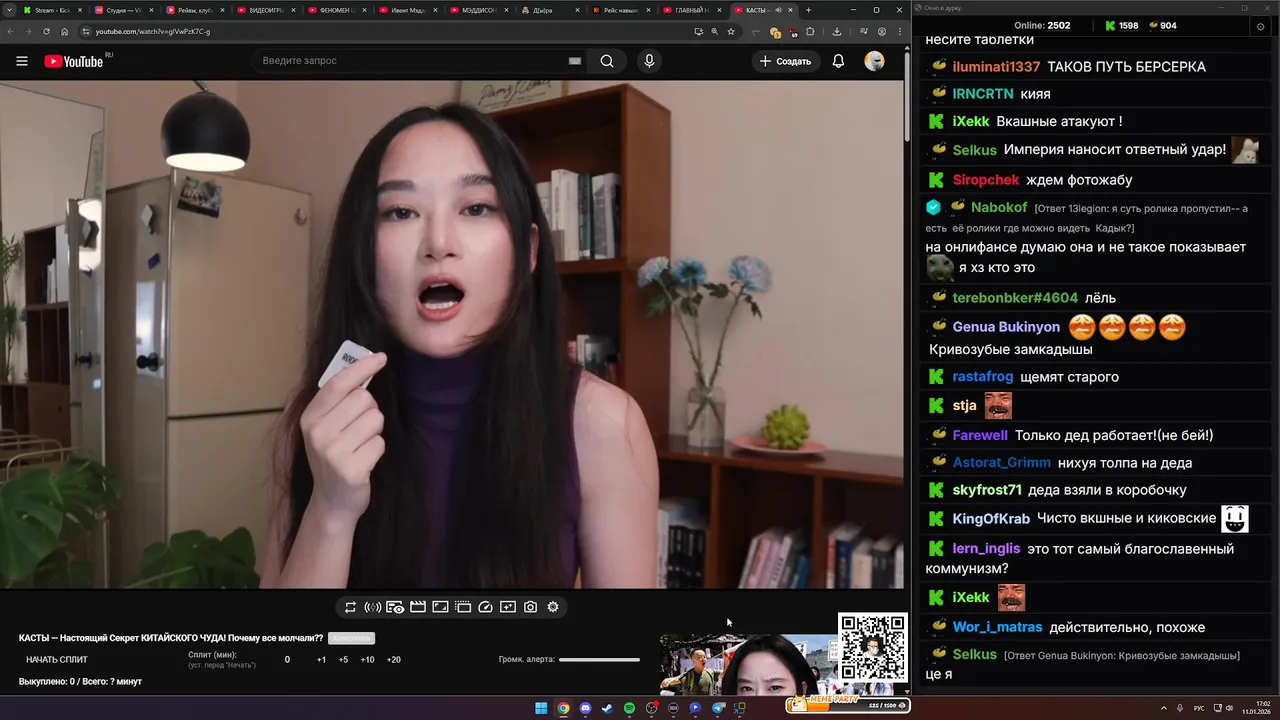Click the picture frame icon in player toolbar
Viewport: 1280px width, 720px height.
click(440, 607)
